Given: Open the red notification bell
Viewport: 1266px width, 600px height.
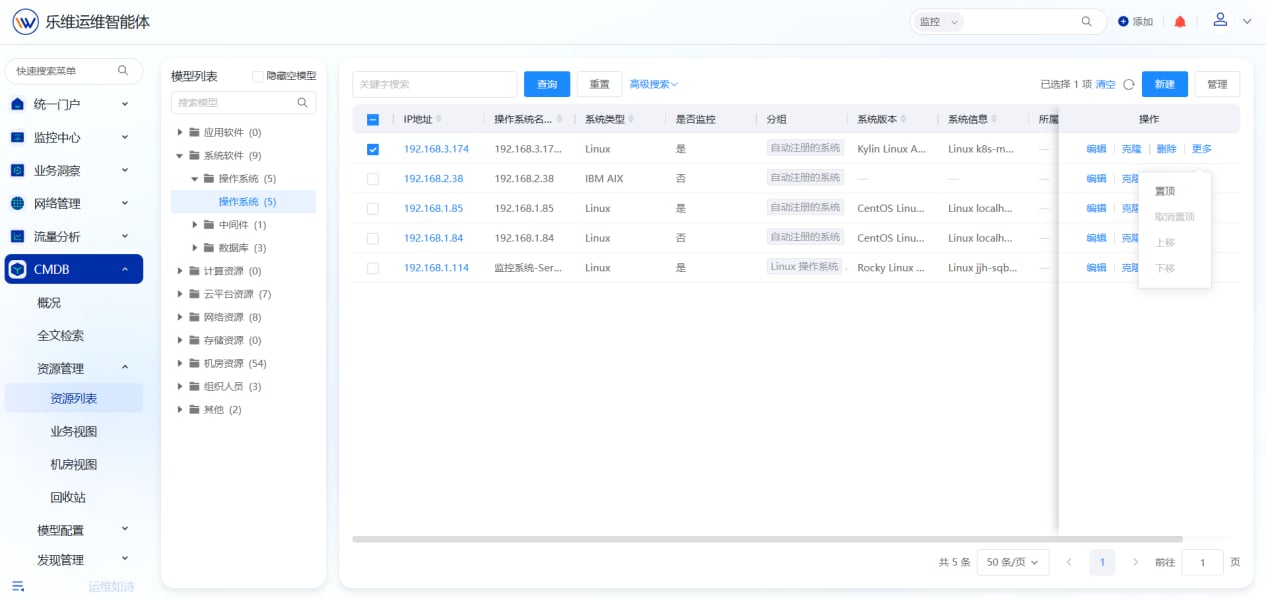Looking at the screenshot, I should point(1180,21).
